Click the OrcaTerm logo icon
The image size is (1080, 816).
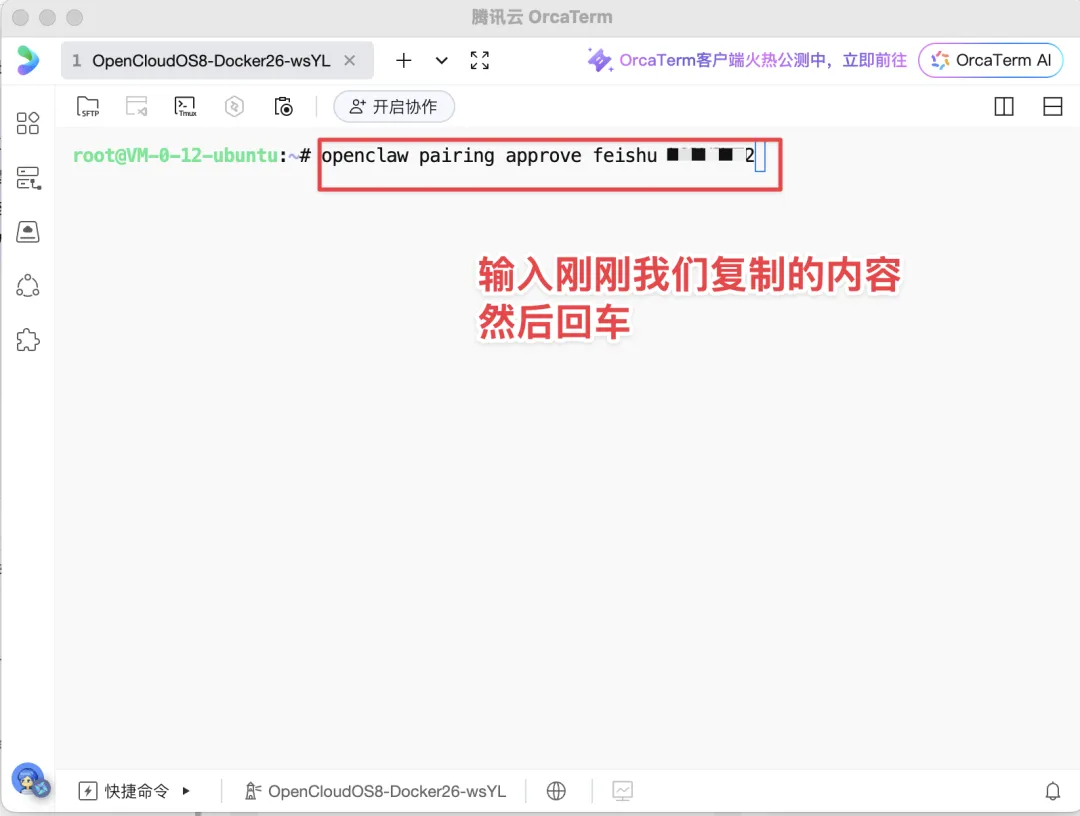pyautogui.click(x=28, y=60)
